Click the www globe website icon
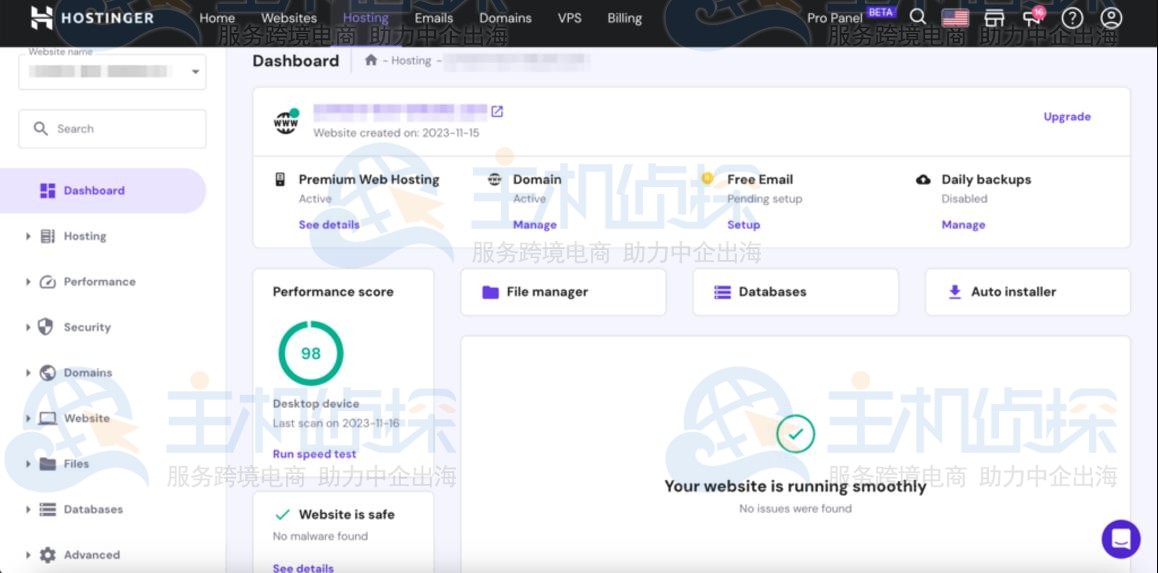Viewport: 1158px width, 573px height. click(x=286, y=122)
